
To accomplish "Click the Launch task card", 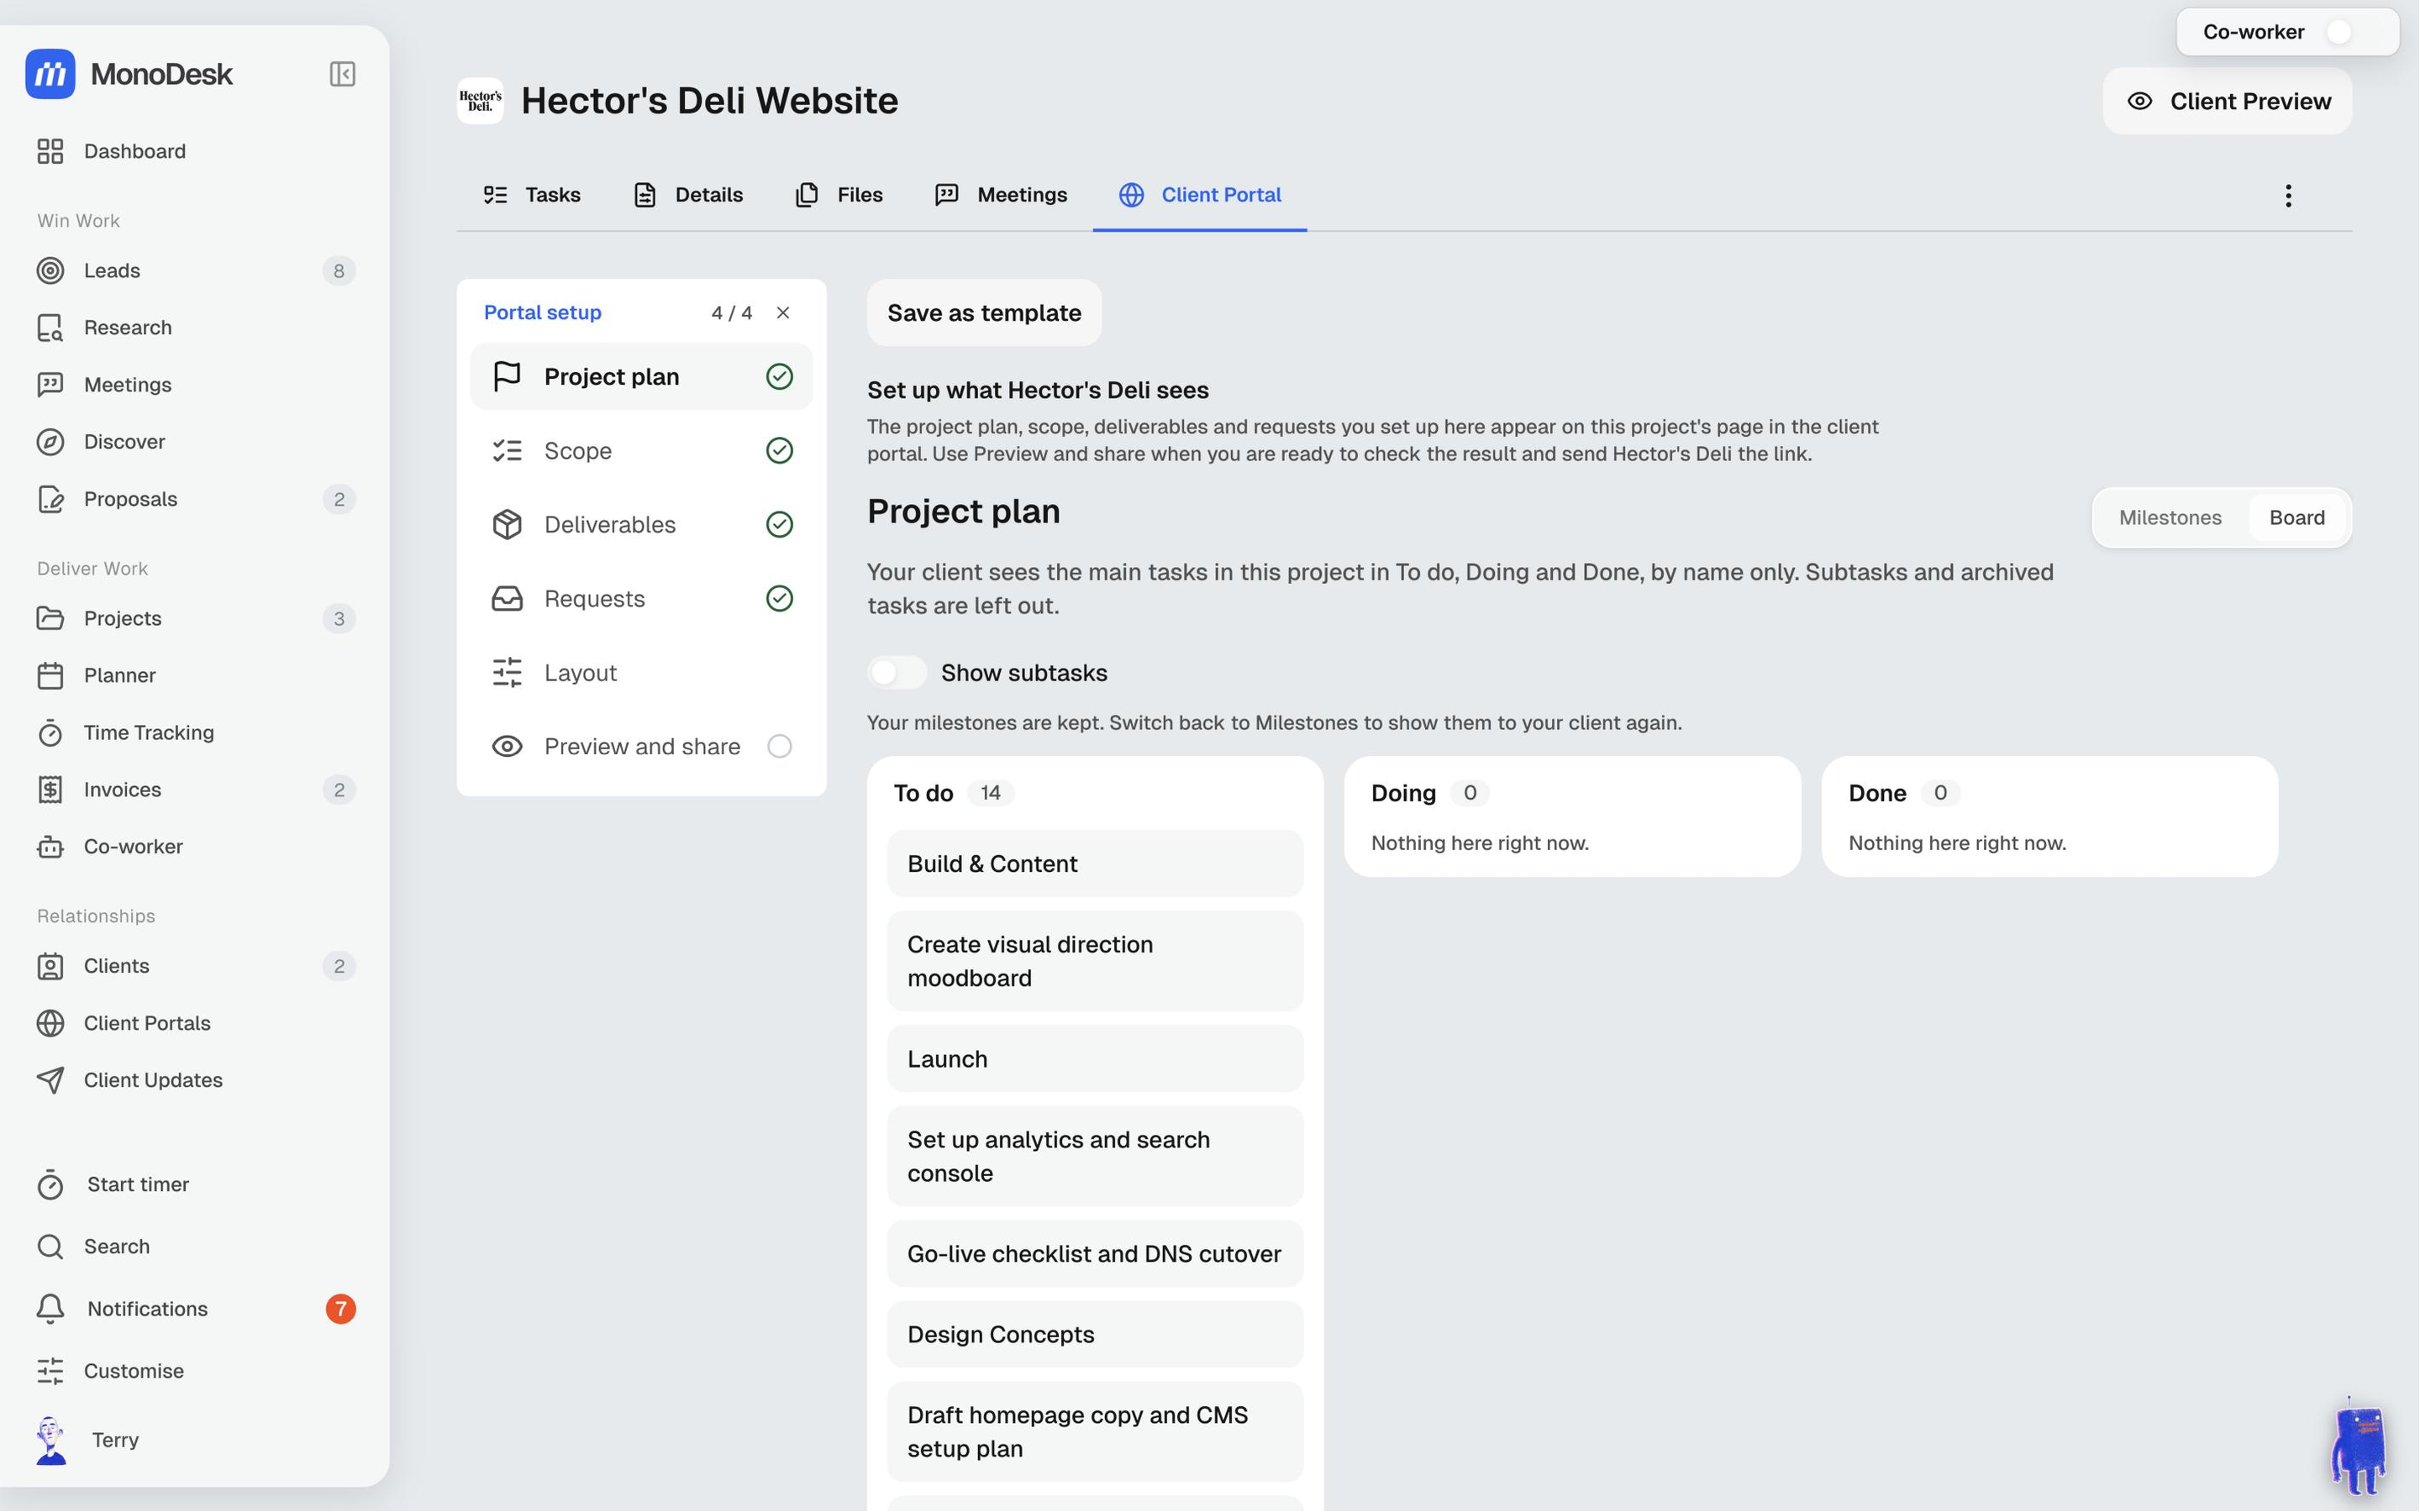I will click(x=1095, y=1059).
